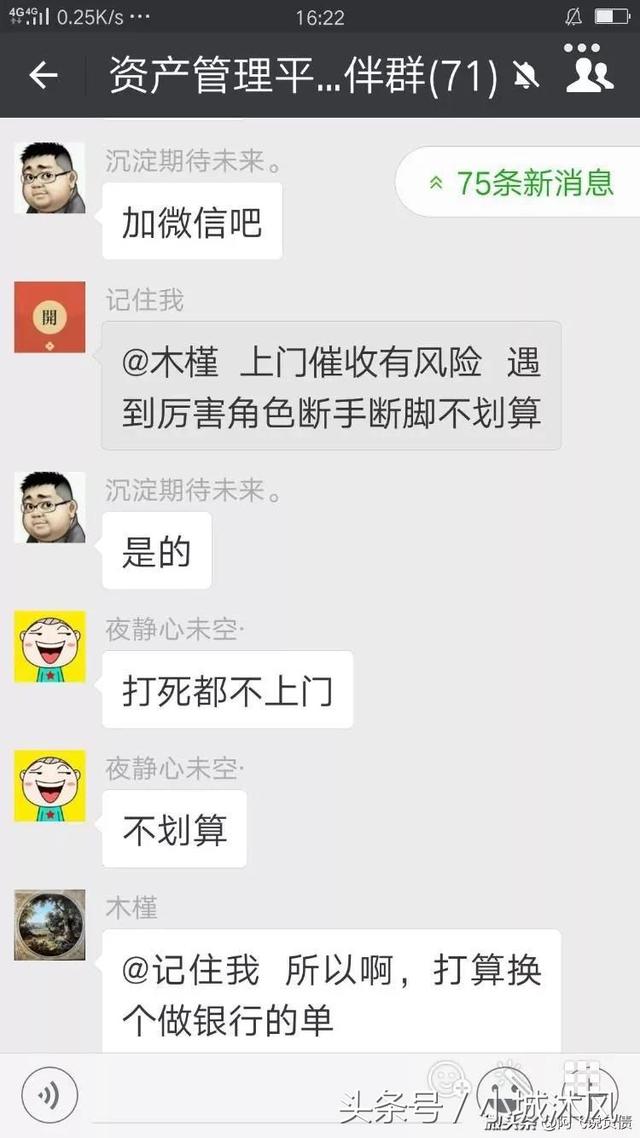Expand the up-chevron beside 75条新消息
Viewport: 640px width, 1138px height.
[x=436, y=183]
